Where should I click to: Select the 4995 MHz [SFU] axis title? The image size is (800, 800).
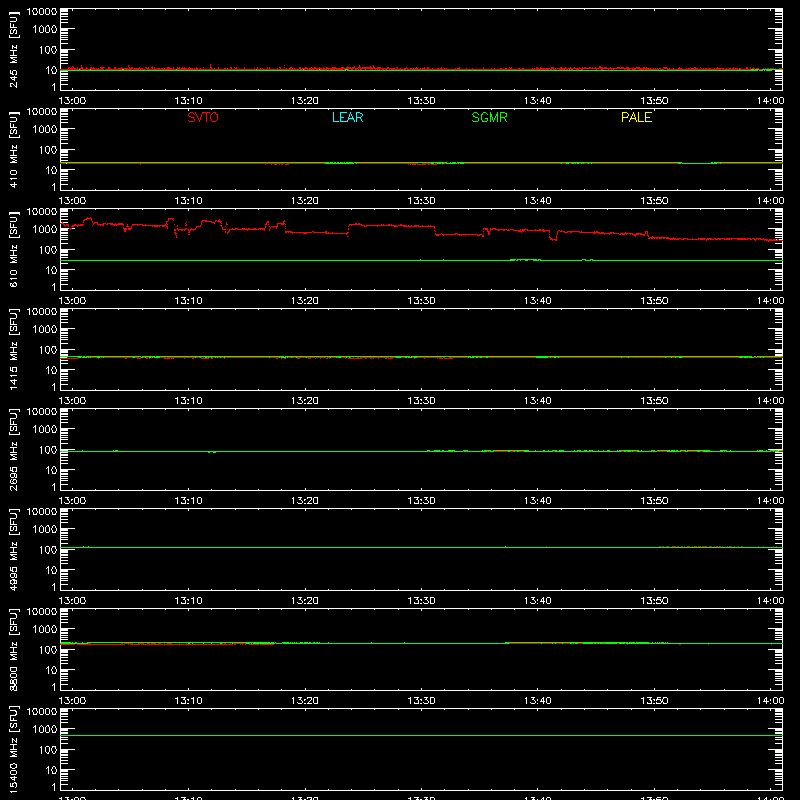click(x=13, y=549)
